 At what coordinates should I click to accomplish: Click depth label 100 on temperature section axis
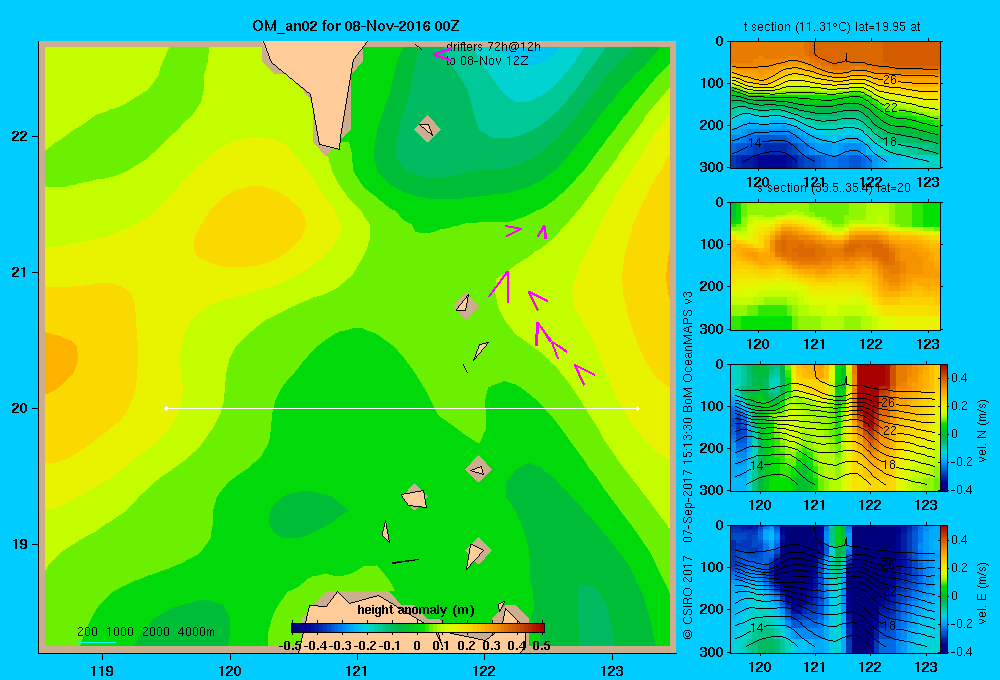click(711, 83)
